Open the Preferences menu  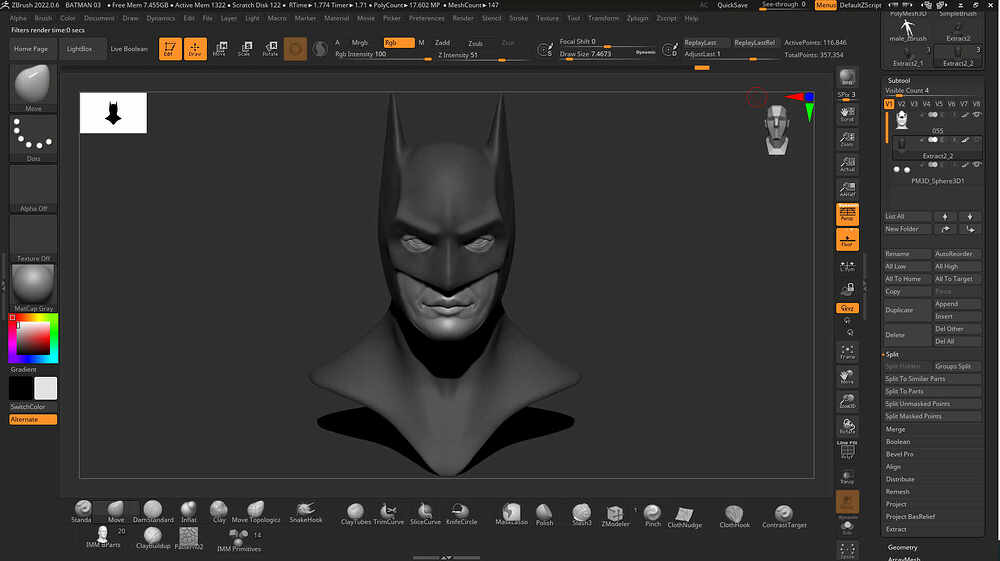point(427,18)
